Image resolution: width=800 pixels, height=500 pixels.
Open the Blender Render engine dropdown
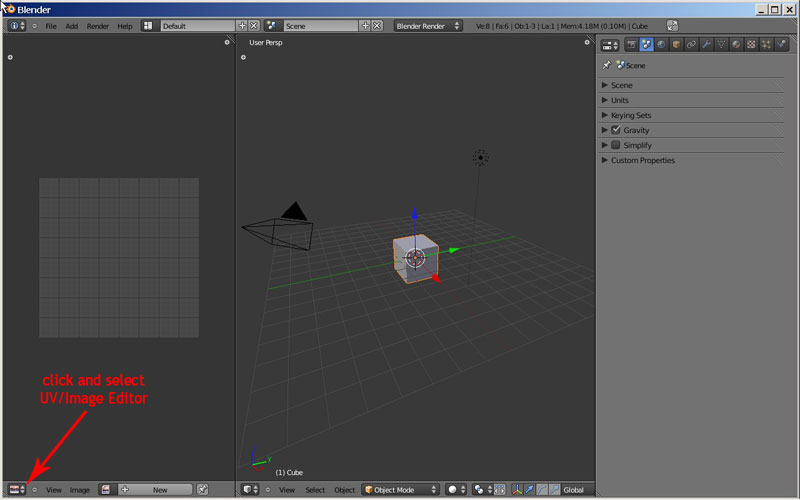pyautogui.click(x=427, y=25)
